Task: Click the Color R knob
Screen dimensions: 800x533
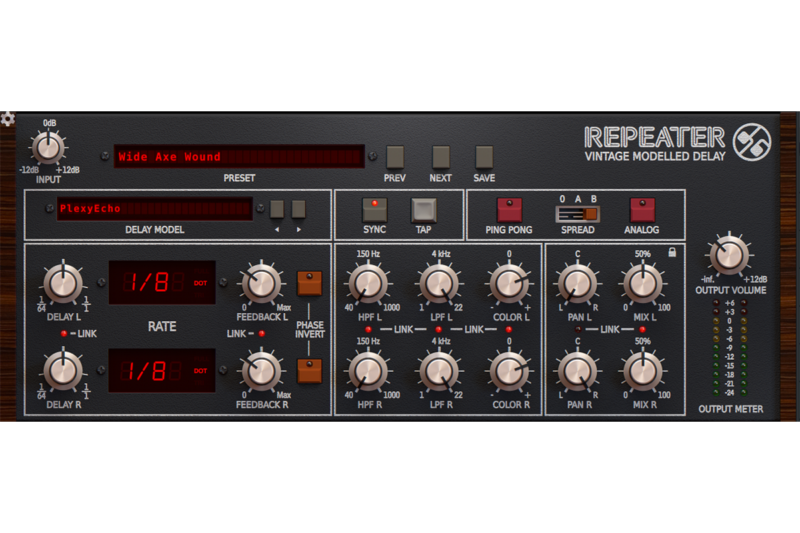Action: (x=508, y=371)
